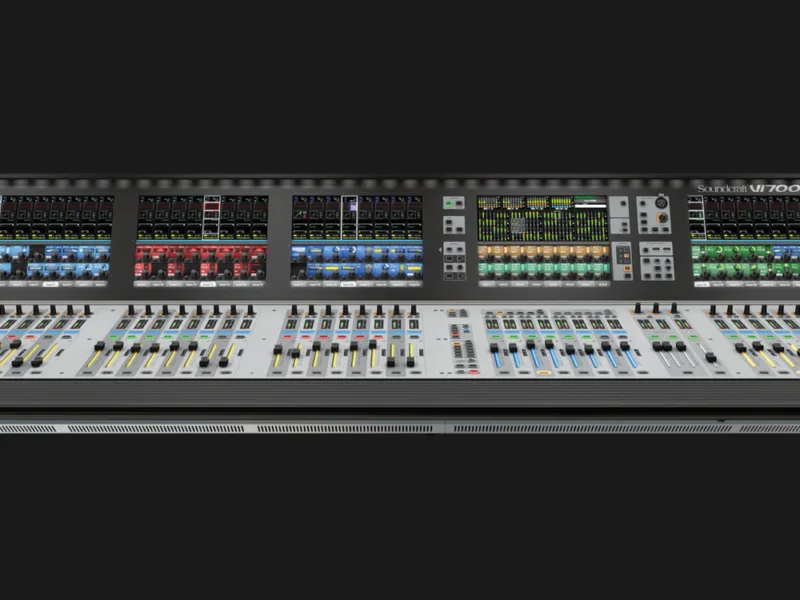Select the purple highlighted block on blue bank screen

point(353,206)
